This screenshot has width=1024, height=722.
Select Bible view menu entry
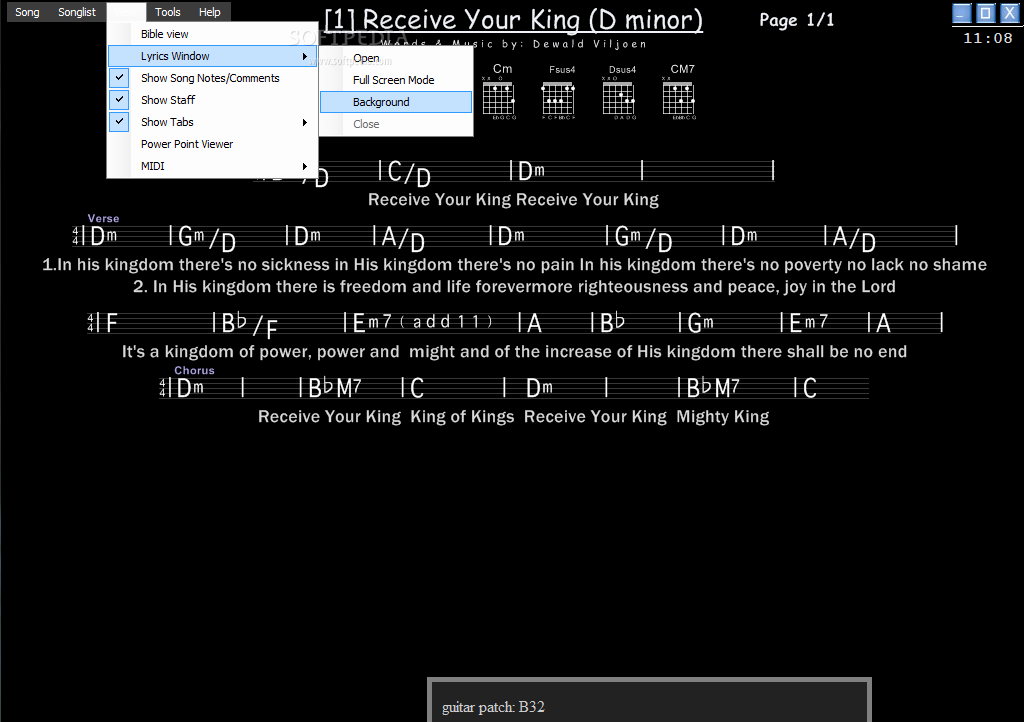[212, 34]
